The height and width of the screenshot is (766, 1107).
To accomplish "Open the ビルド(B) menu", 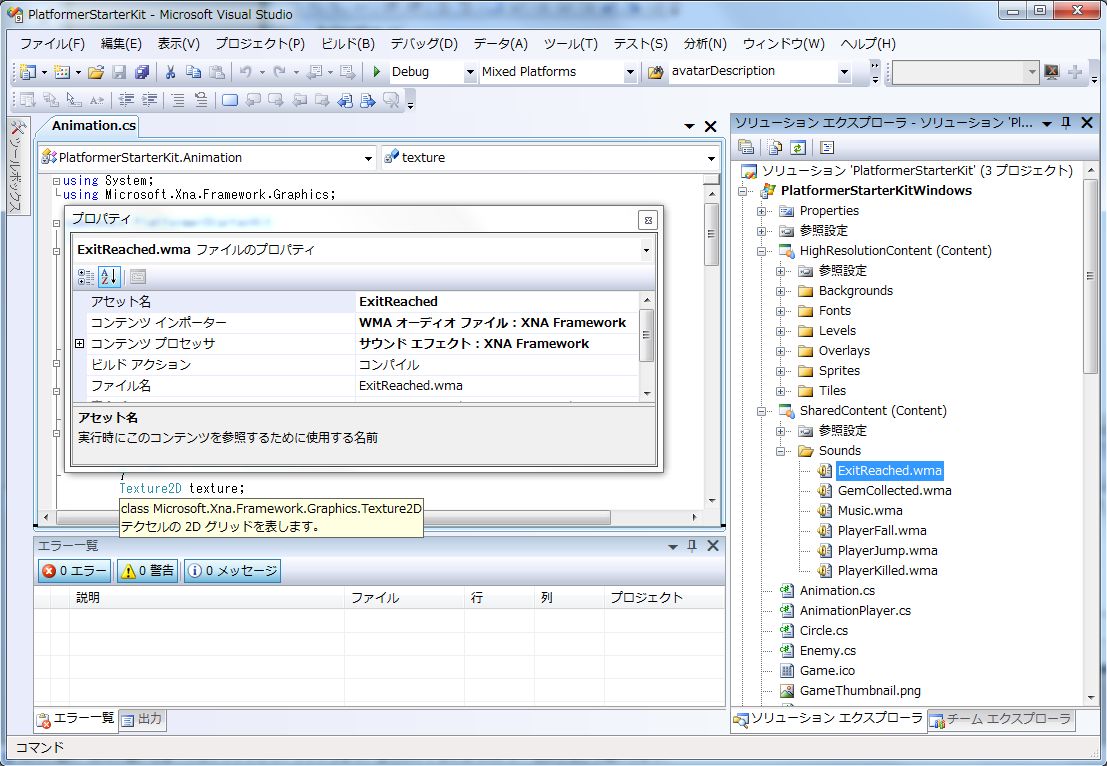I will click(x=347, y=44).
